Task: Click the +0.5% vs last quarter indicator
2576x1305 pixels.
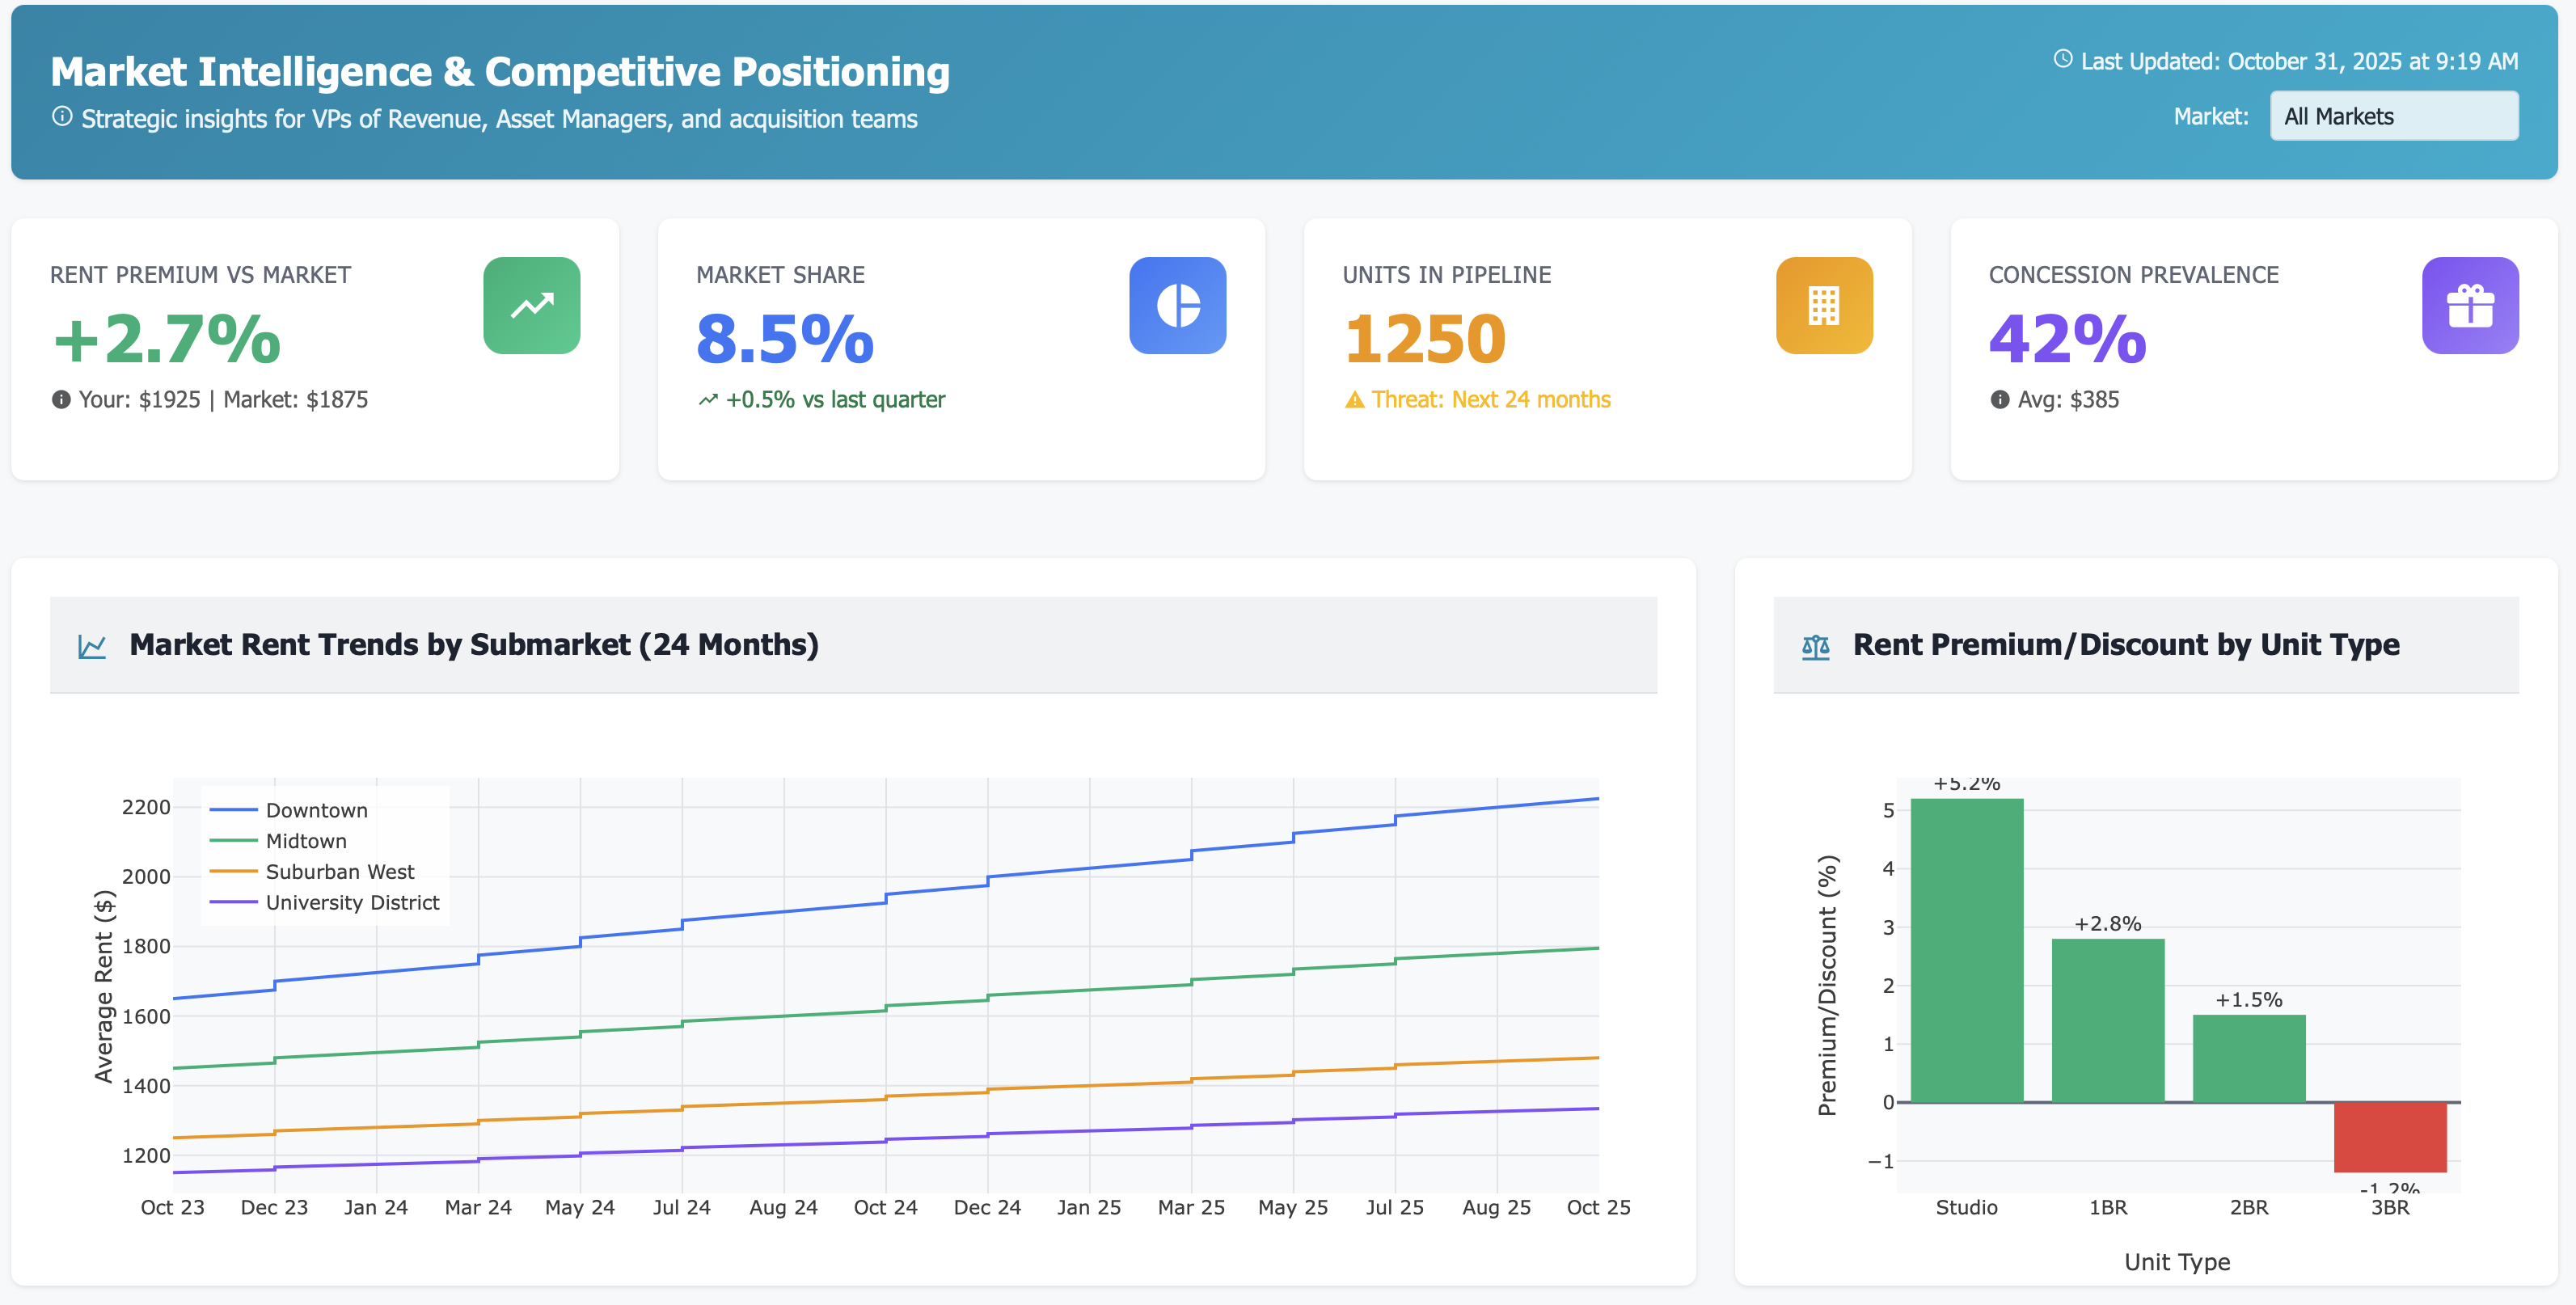Action: coord(822,399)
